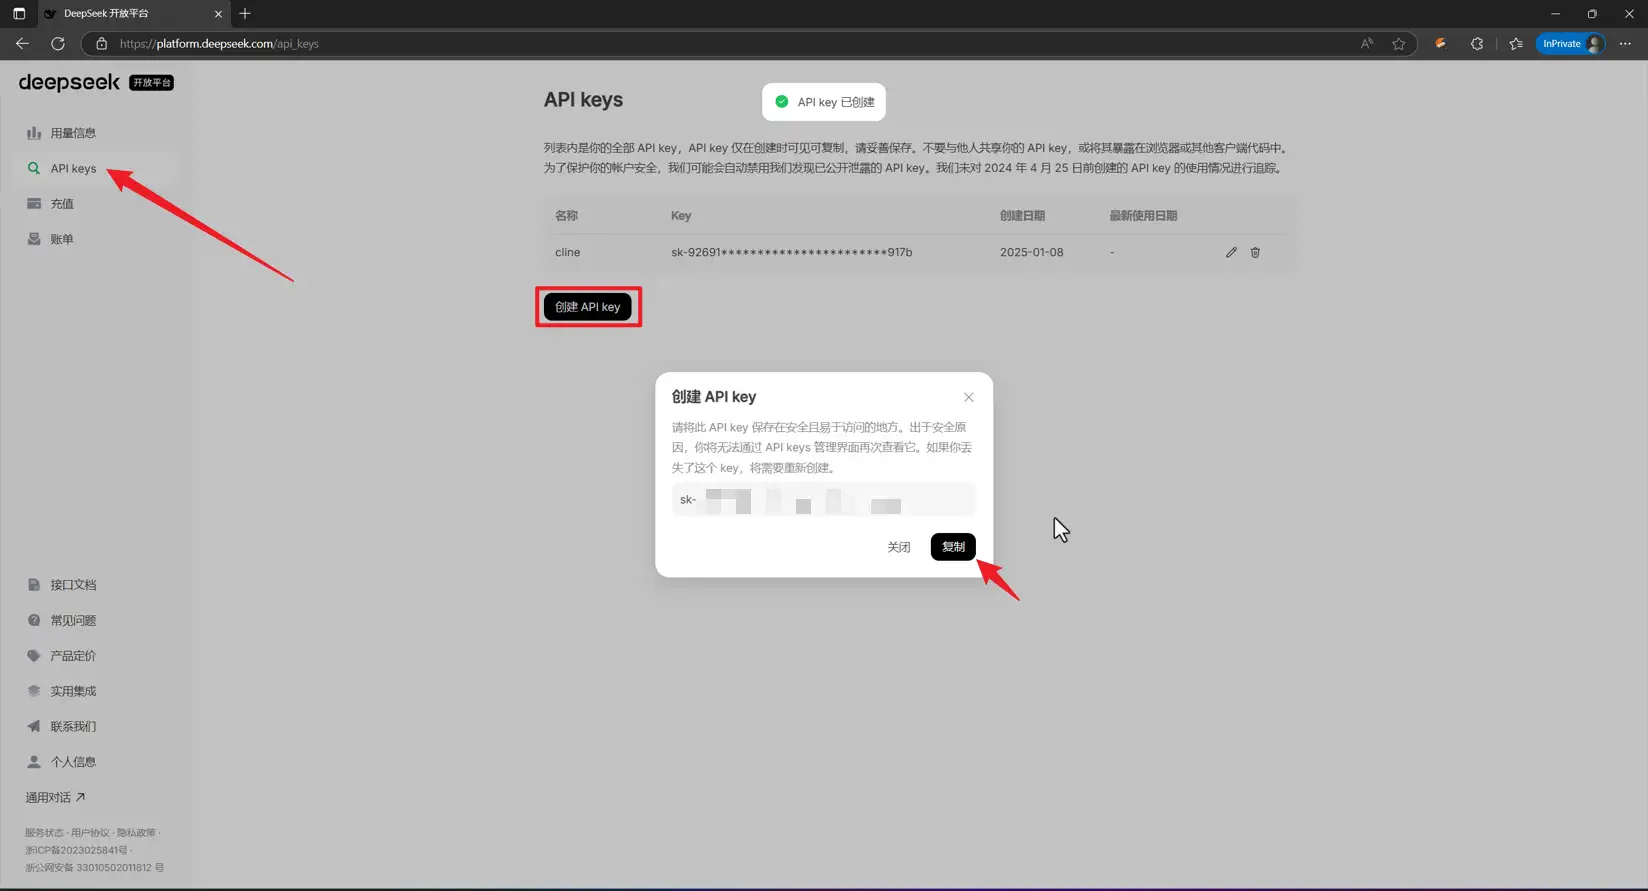
Task: Click the InPrivate profile button
Action: 1571,44
